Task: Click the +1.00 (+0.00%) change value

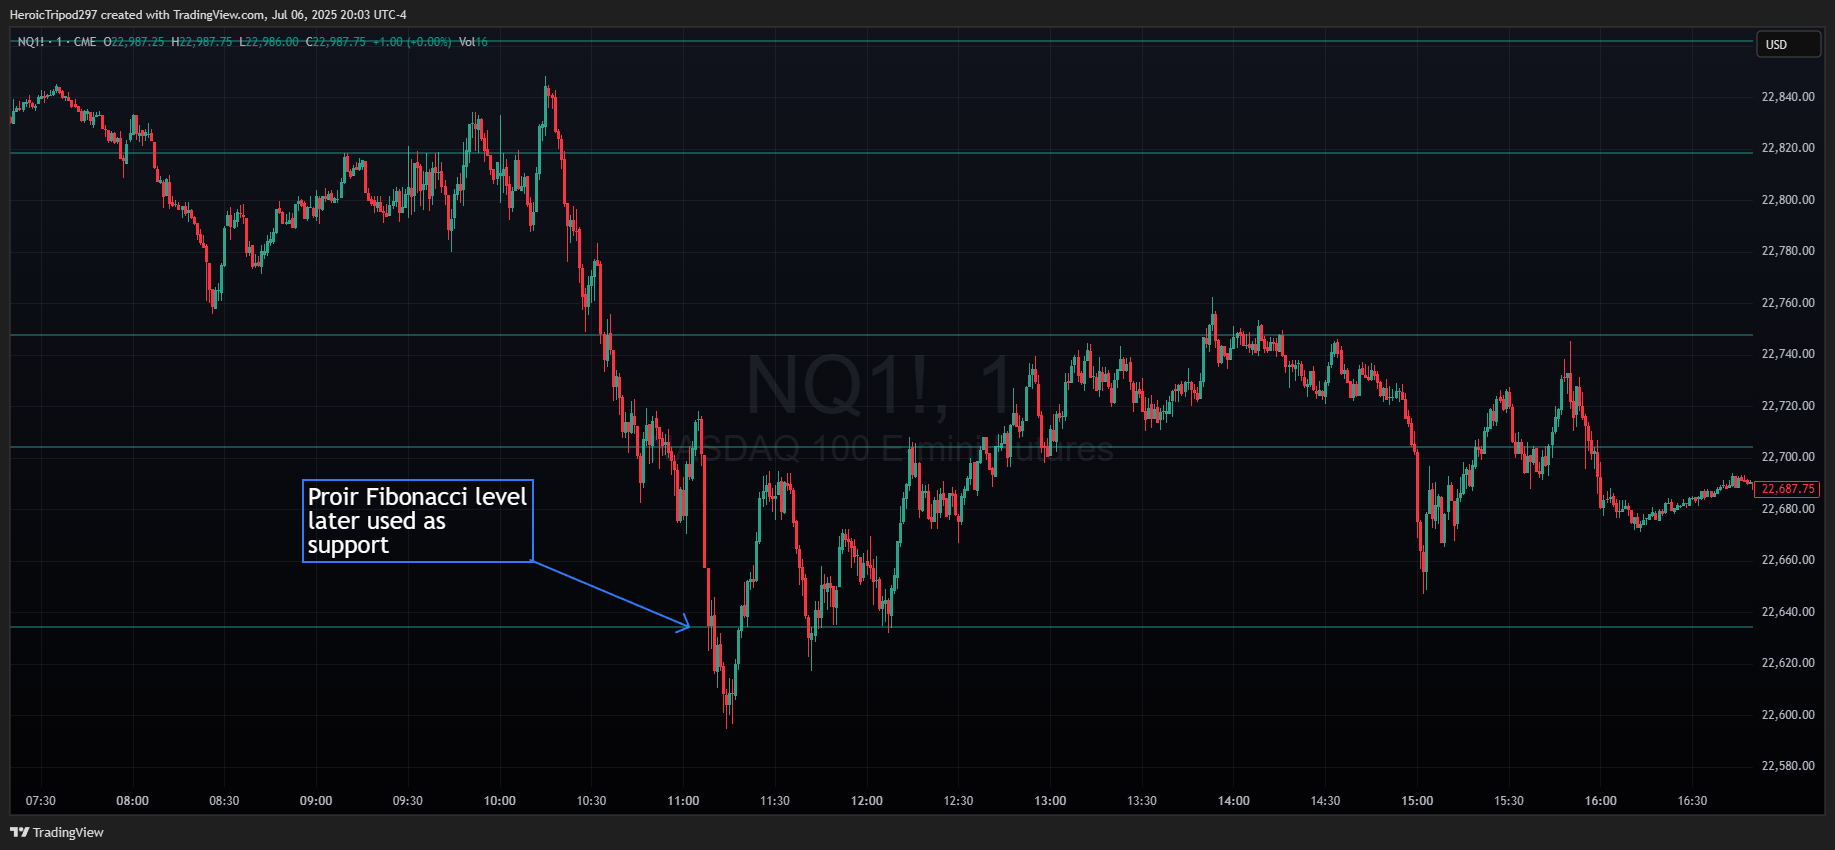Action: [412, 42]
